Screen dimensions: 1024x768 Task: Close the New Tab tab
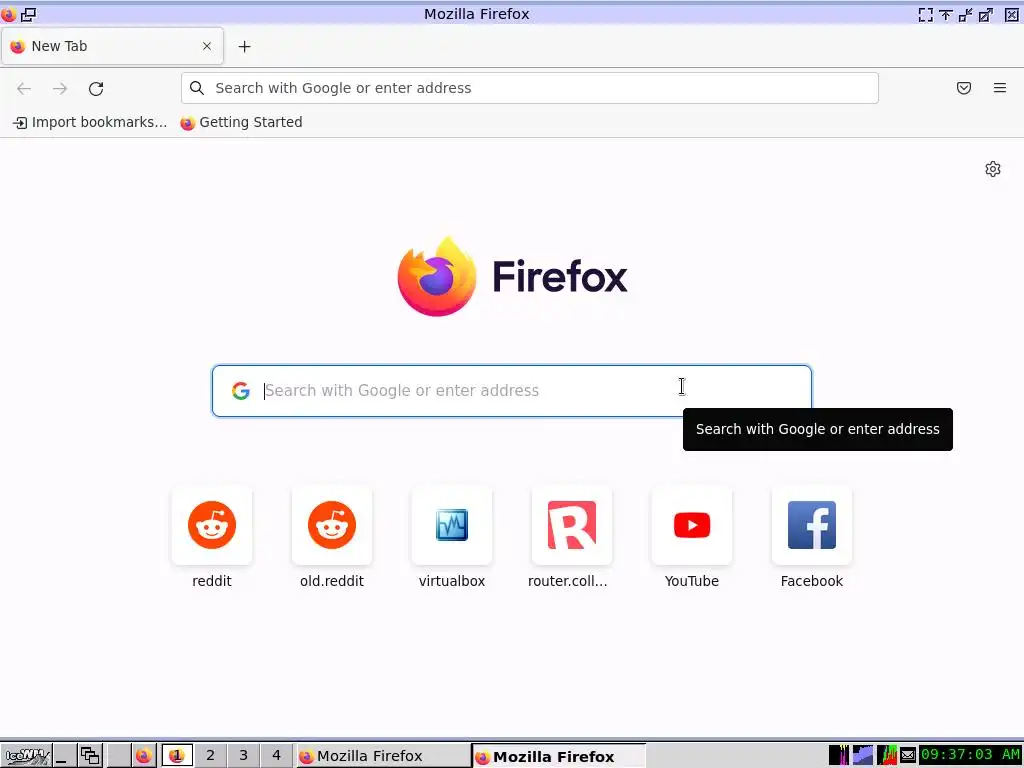coord(206,46)
